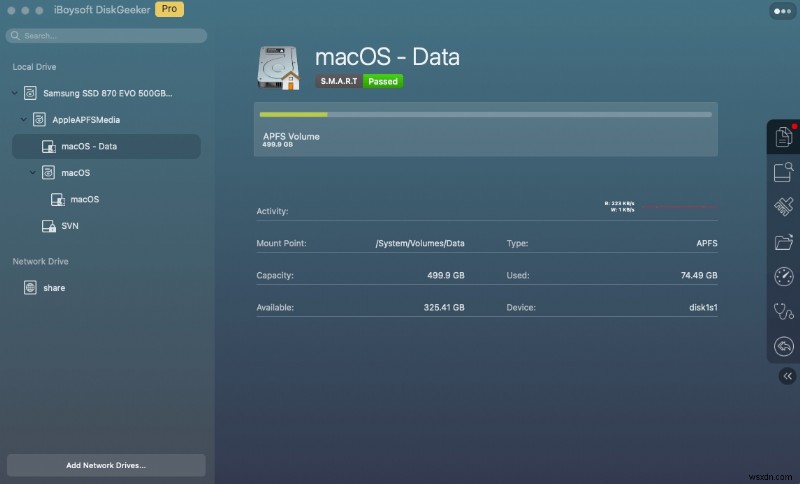
Task: Click the Pro badge in title bar
Action: coord(169,9)
